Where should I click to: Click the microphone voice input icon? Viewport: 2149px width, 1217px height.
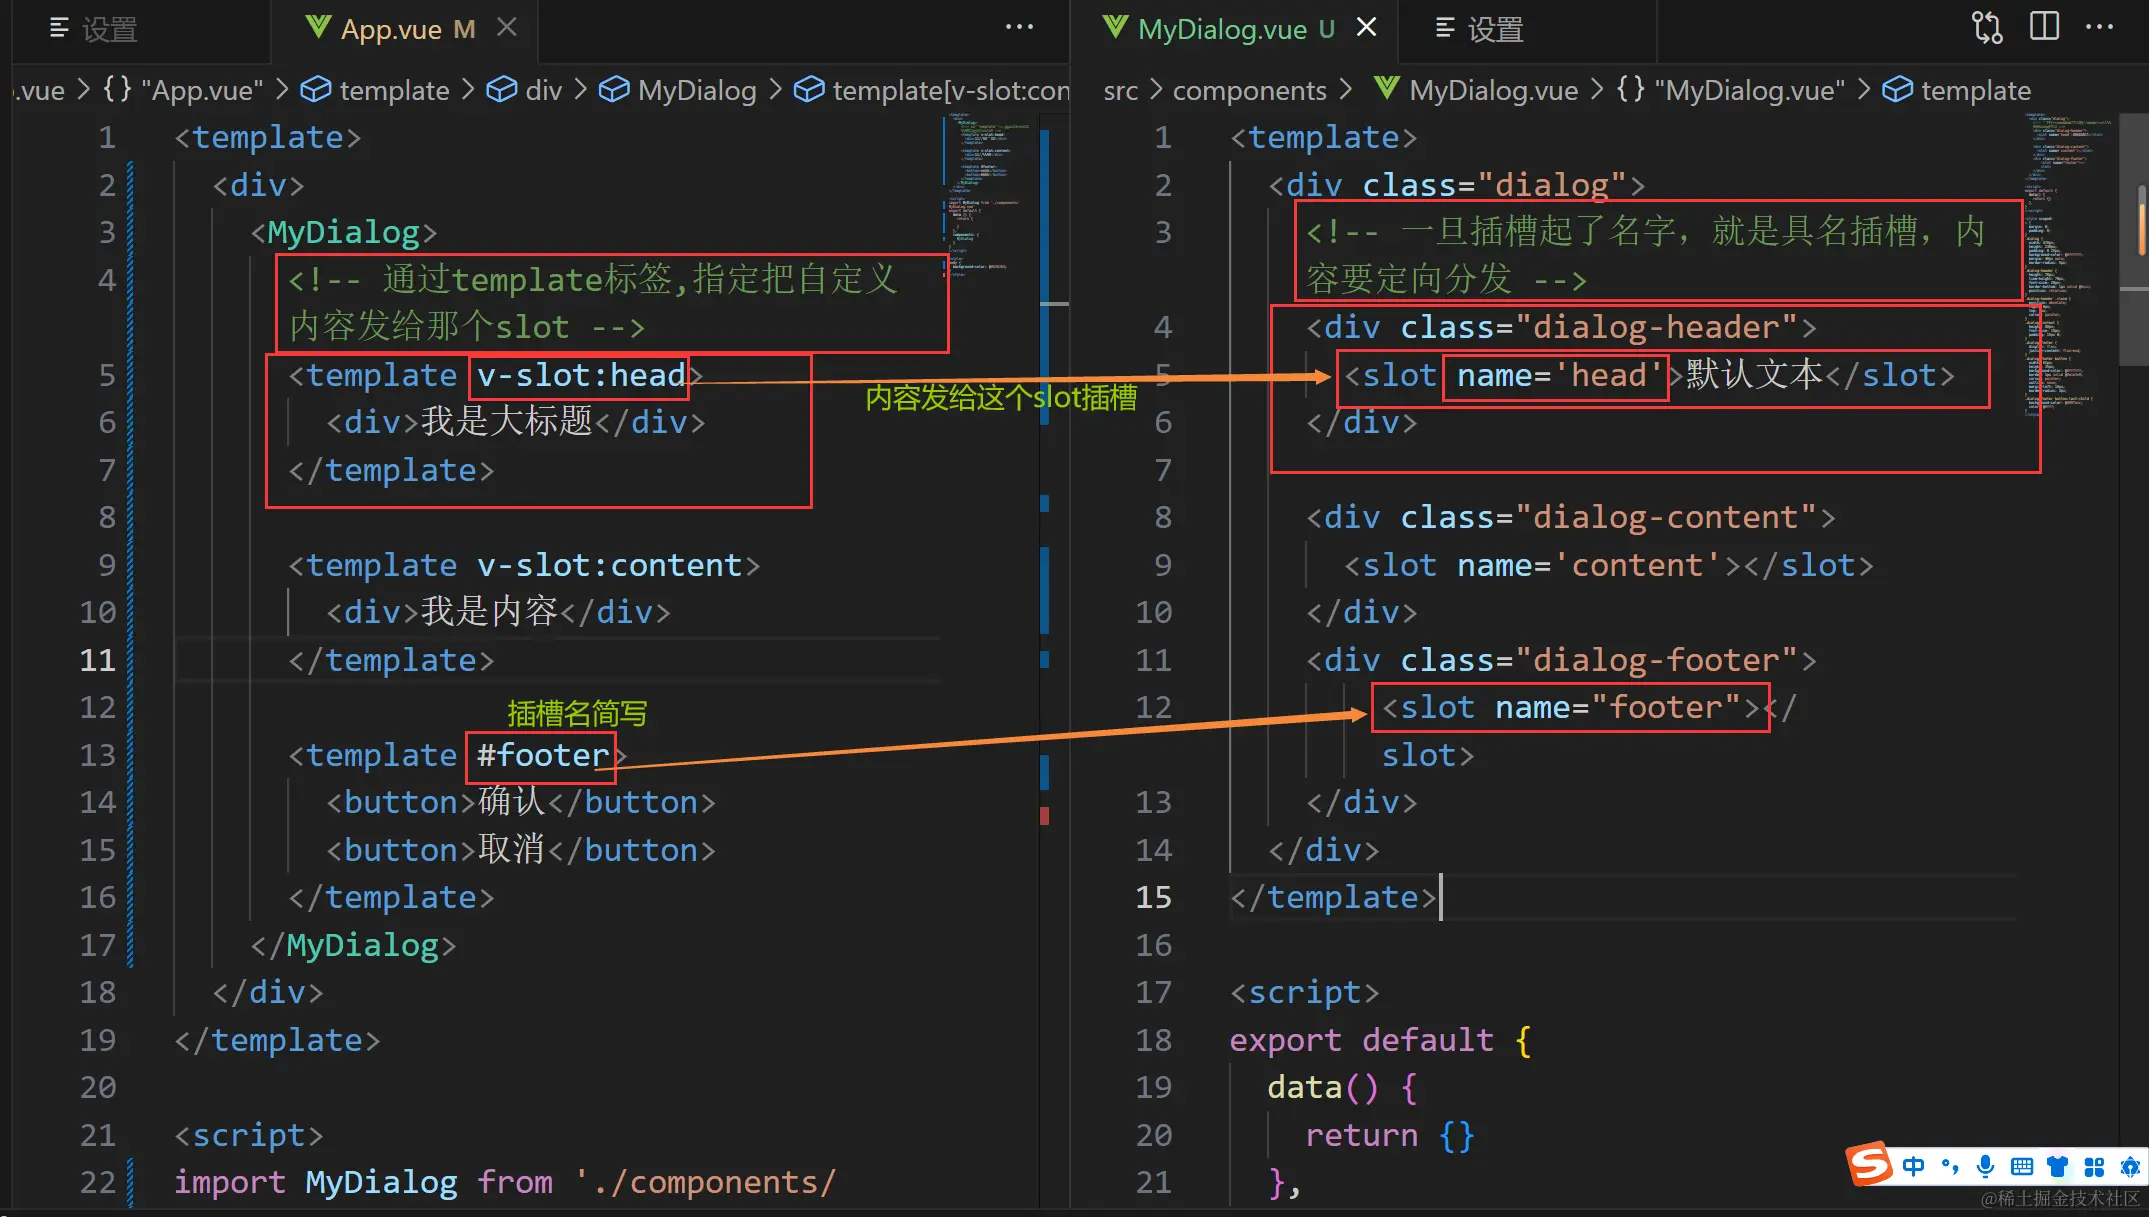1986,1166
